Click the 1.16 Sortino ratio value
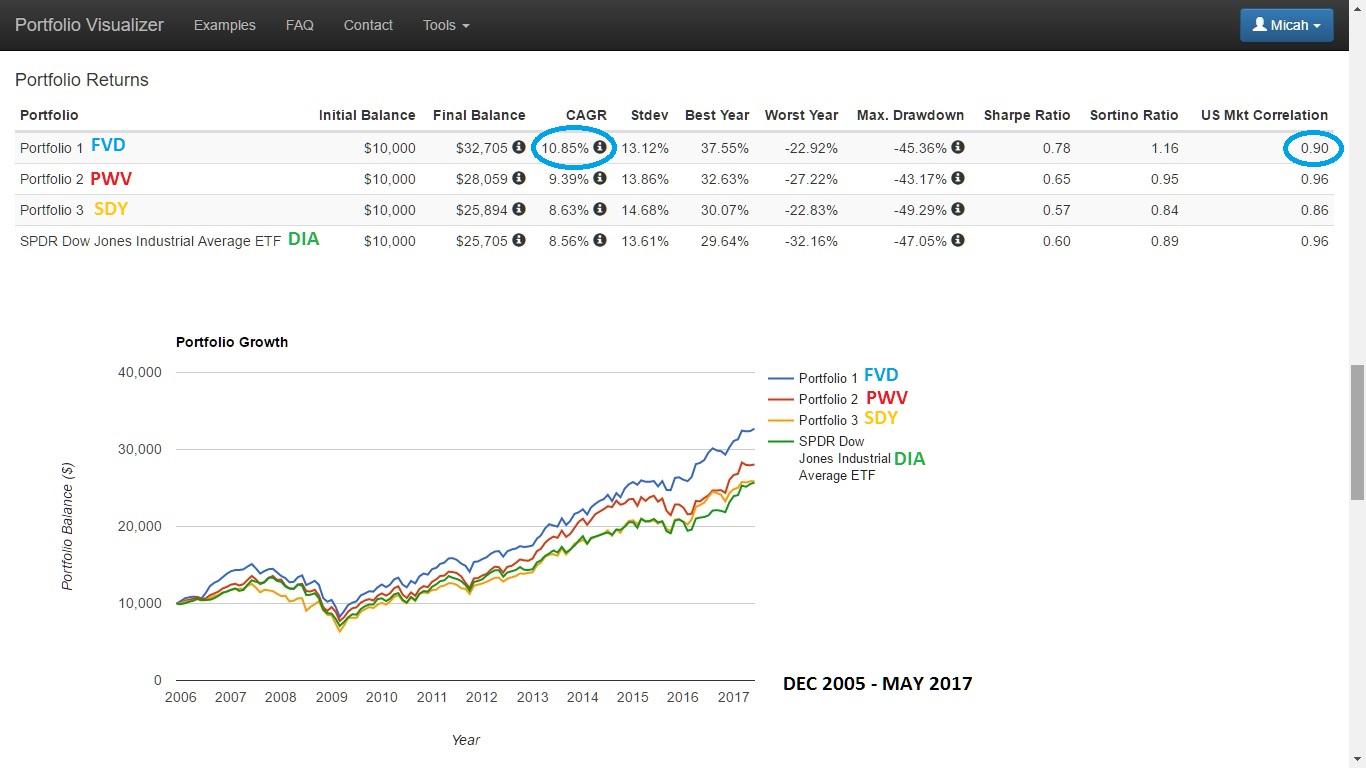This screenshot has width=1366, height=768. pos(1165,148)
